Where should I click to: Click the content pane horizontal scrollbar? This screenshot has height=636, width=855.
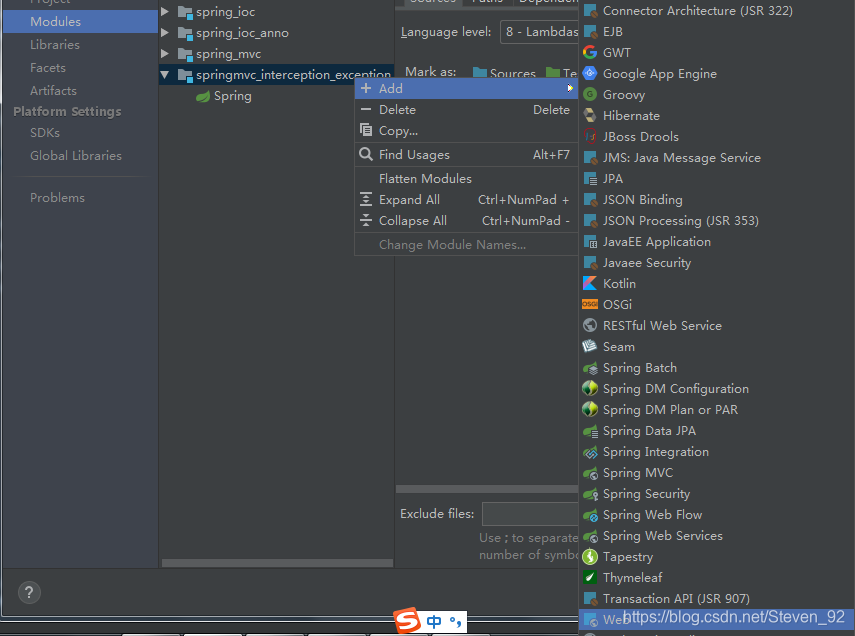(487, 489)
